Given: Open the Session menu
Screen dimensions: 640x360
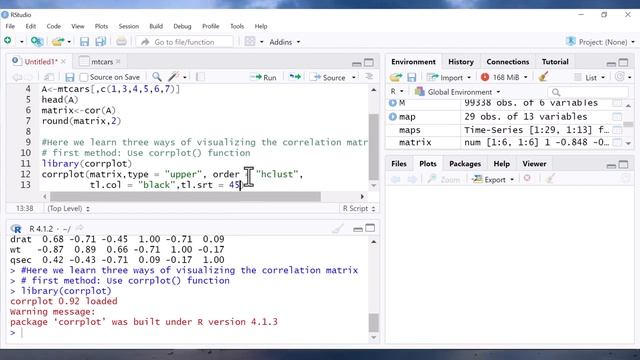Looking at the screenshot, I should pos(129,26).
